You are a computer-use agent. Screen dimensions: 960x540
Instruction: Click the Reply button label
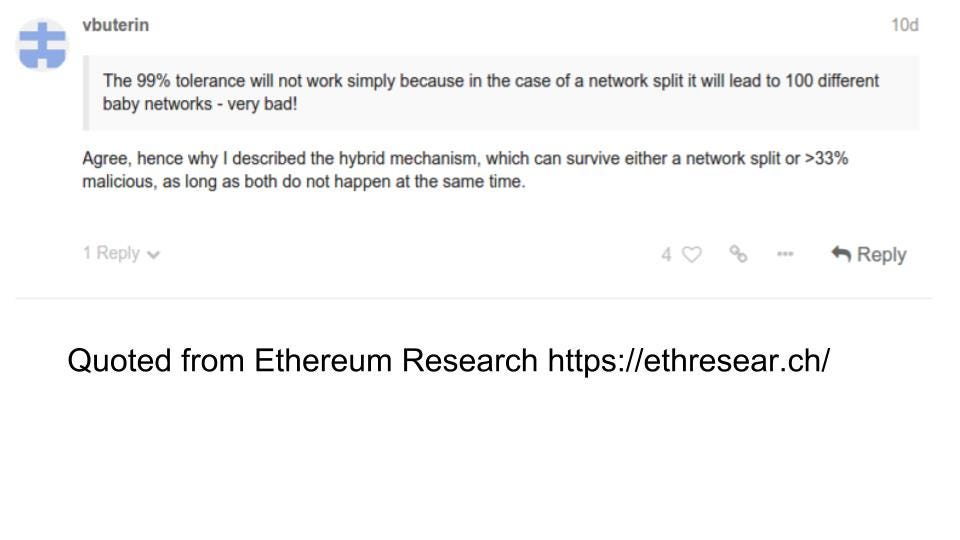tap(882, 254)
